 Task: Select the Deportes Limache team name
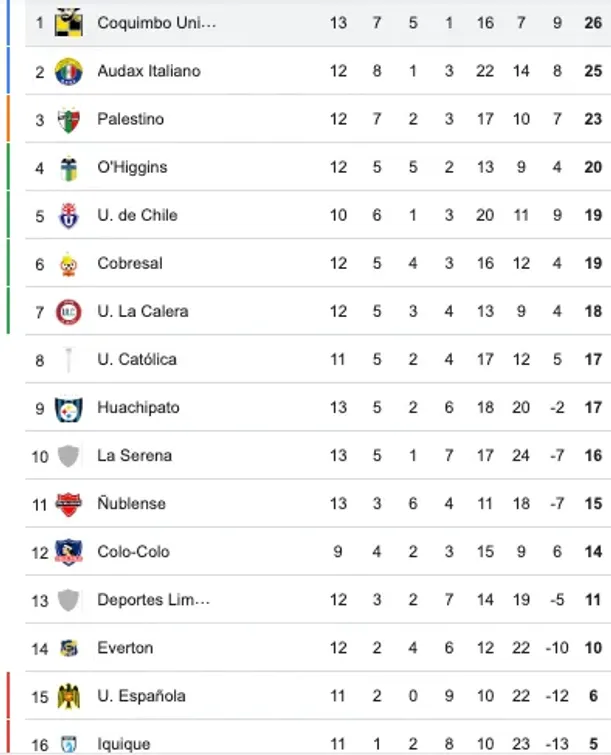pyautogui.click(x=153, y=600)
